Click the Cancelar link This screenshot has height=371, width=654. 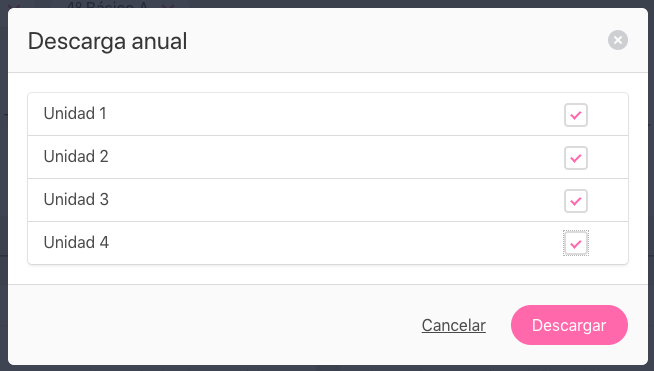454,325
